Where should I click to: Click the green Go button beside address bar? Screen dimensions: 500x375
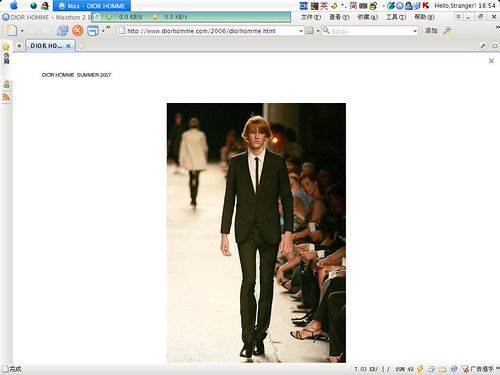pos(310,31)
